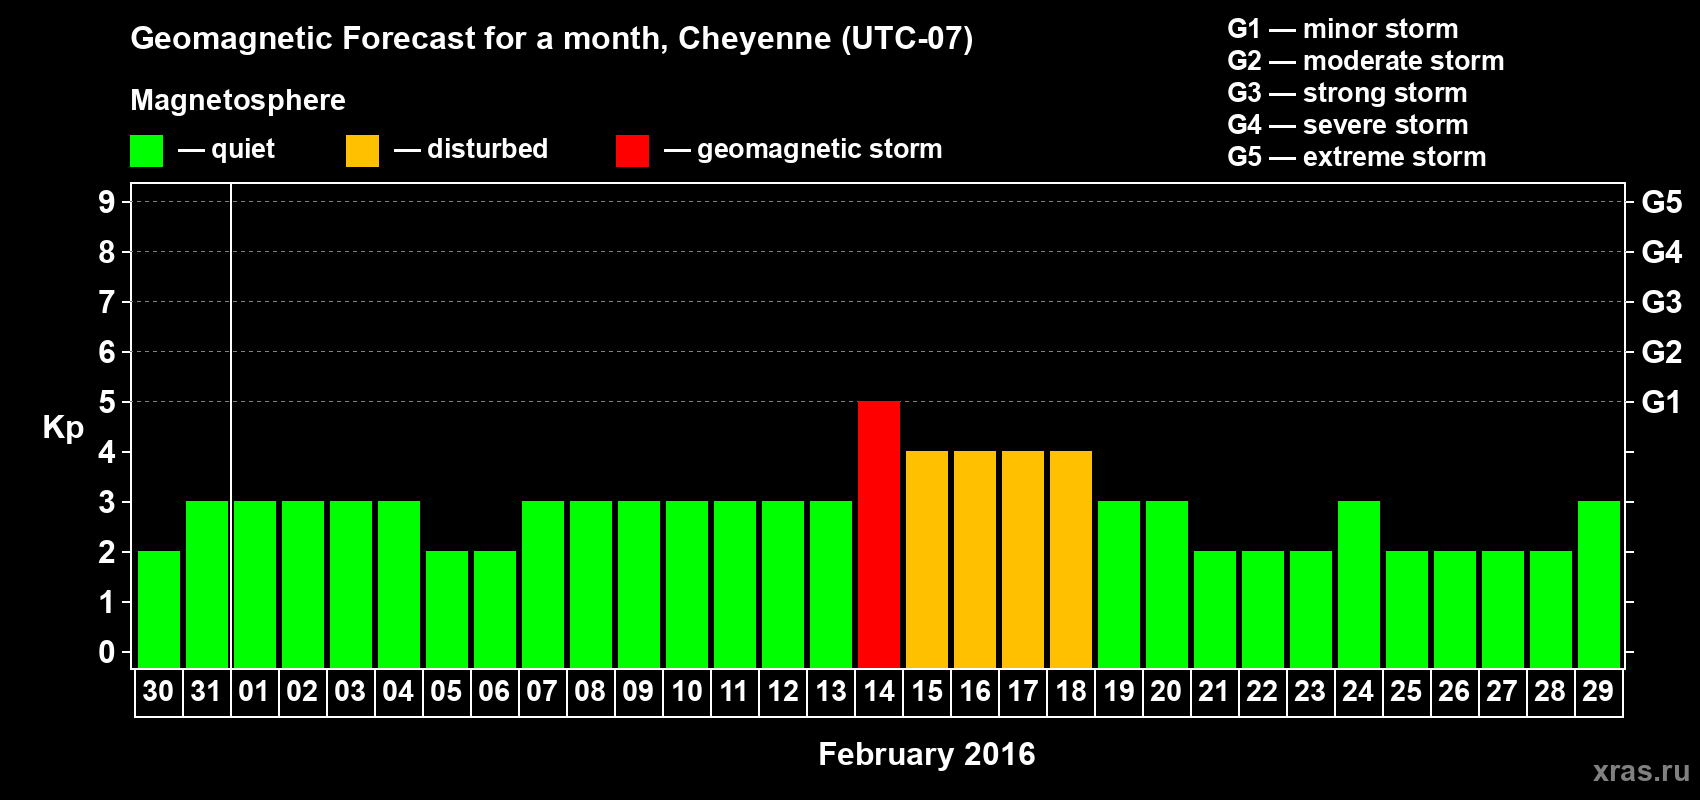Click the G1 minor storm legend line
Viewport: 1700px width, 800px height.
[1343, 29]
